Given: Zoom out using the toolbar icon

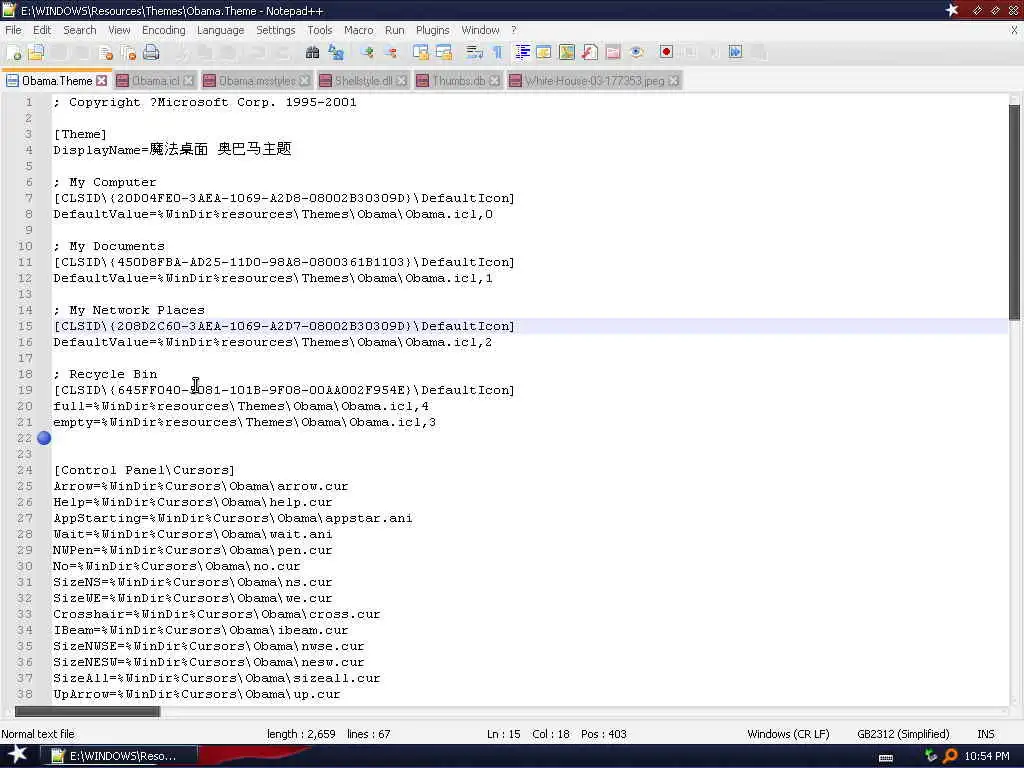Looking at the screenshot, I should click(391, 53).
